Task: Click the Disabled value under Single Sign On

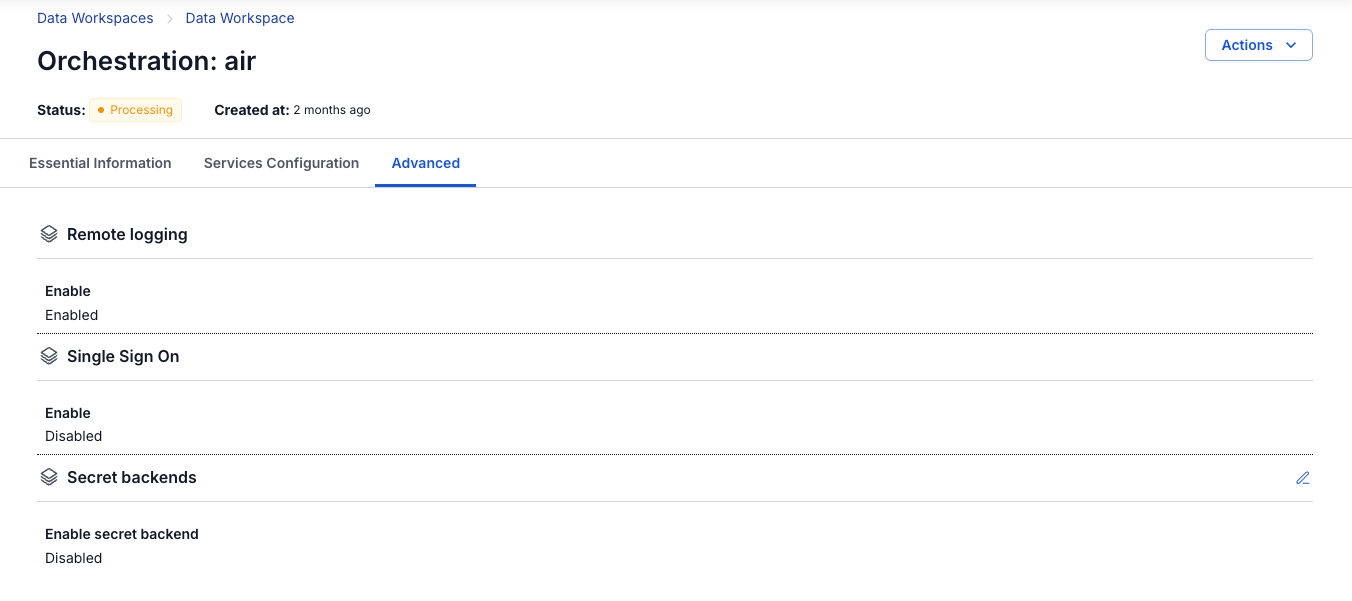Action: (74, 436)
